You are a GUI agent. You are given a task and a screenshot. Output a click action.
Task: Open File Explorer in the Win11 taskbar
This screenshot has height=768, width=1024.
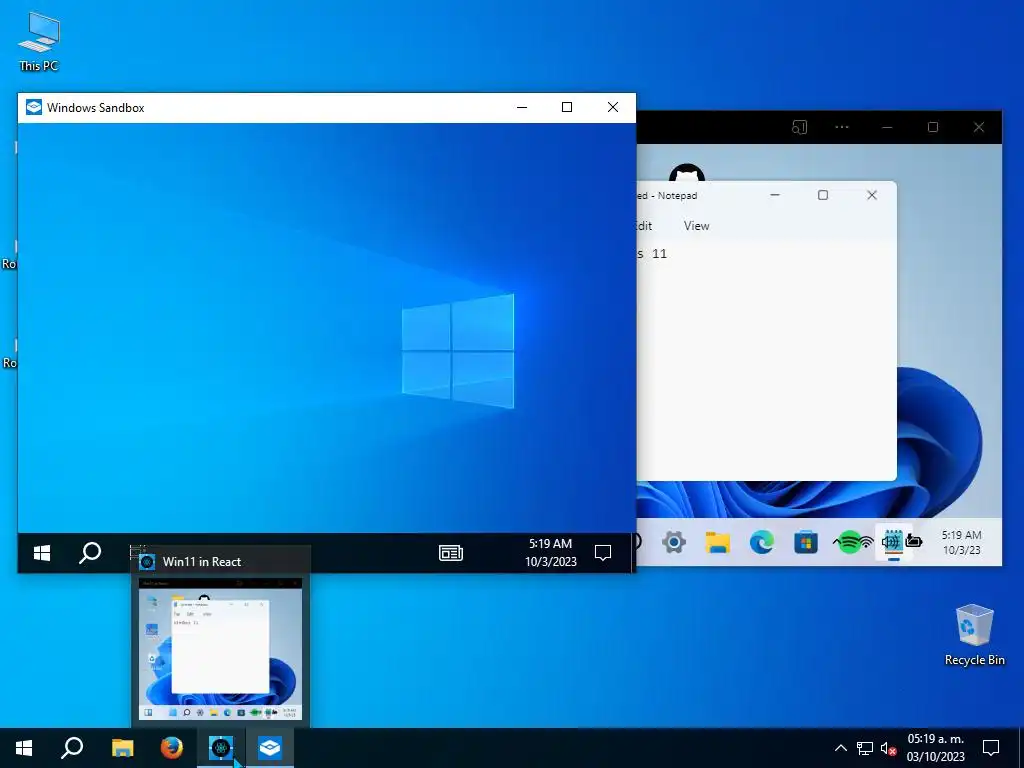[x=718, y=542]
